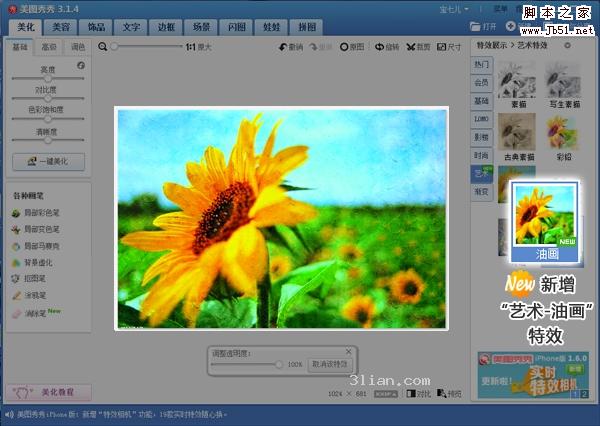
Task: Click the 取消该特效 cancel effect button
Action: coord(330,364)
